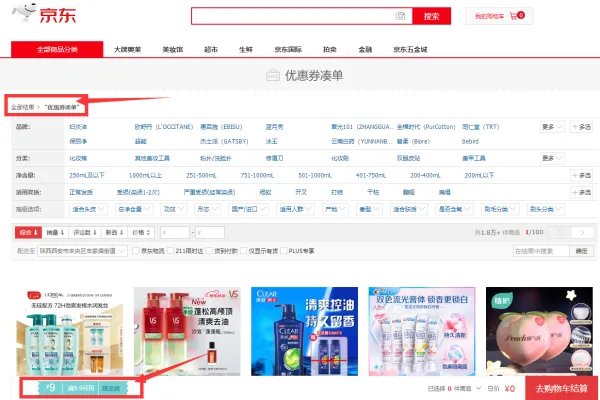
Task: Click 多选 in the hair type row
Action: [582, 192]
